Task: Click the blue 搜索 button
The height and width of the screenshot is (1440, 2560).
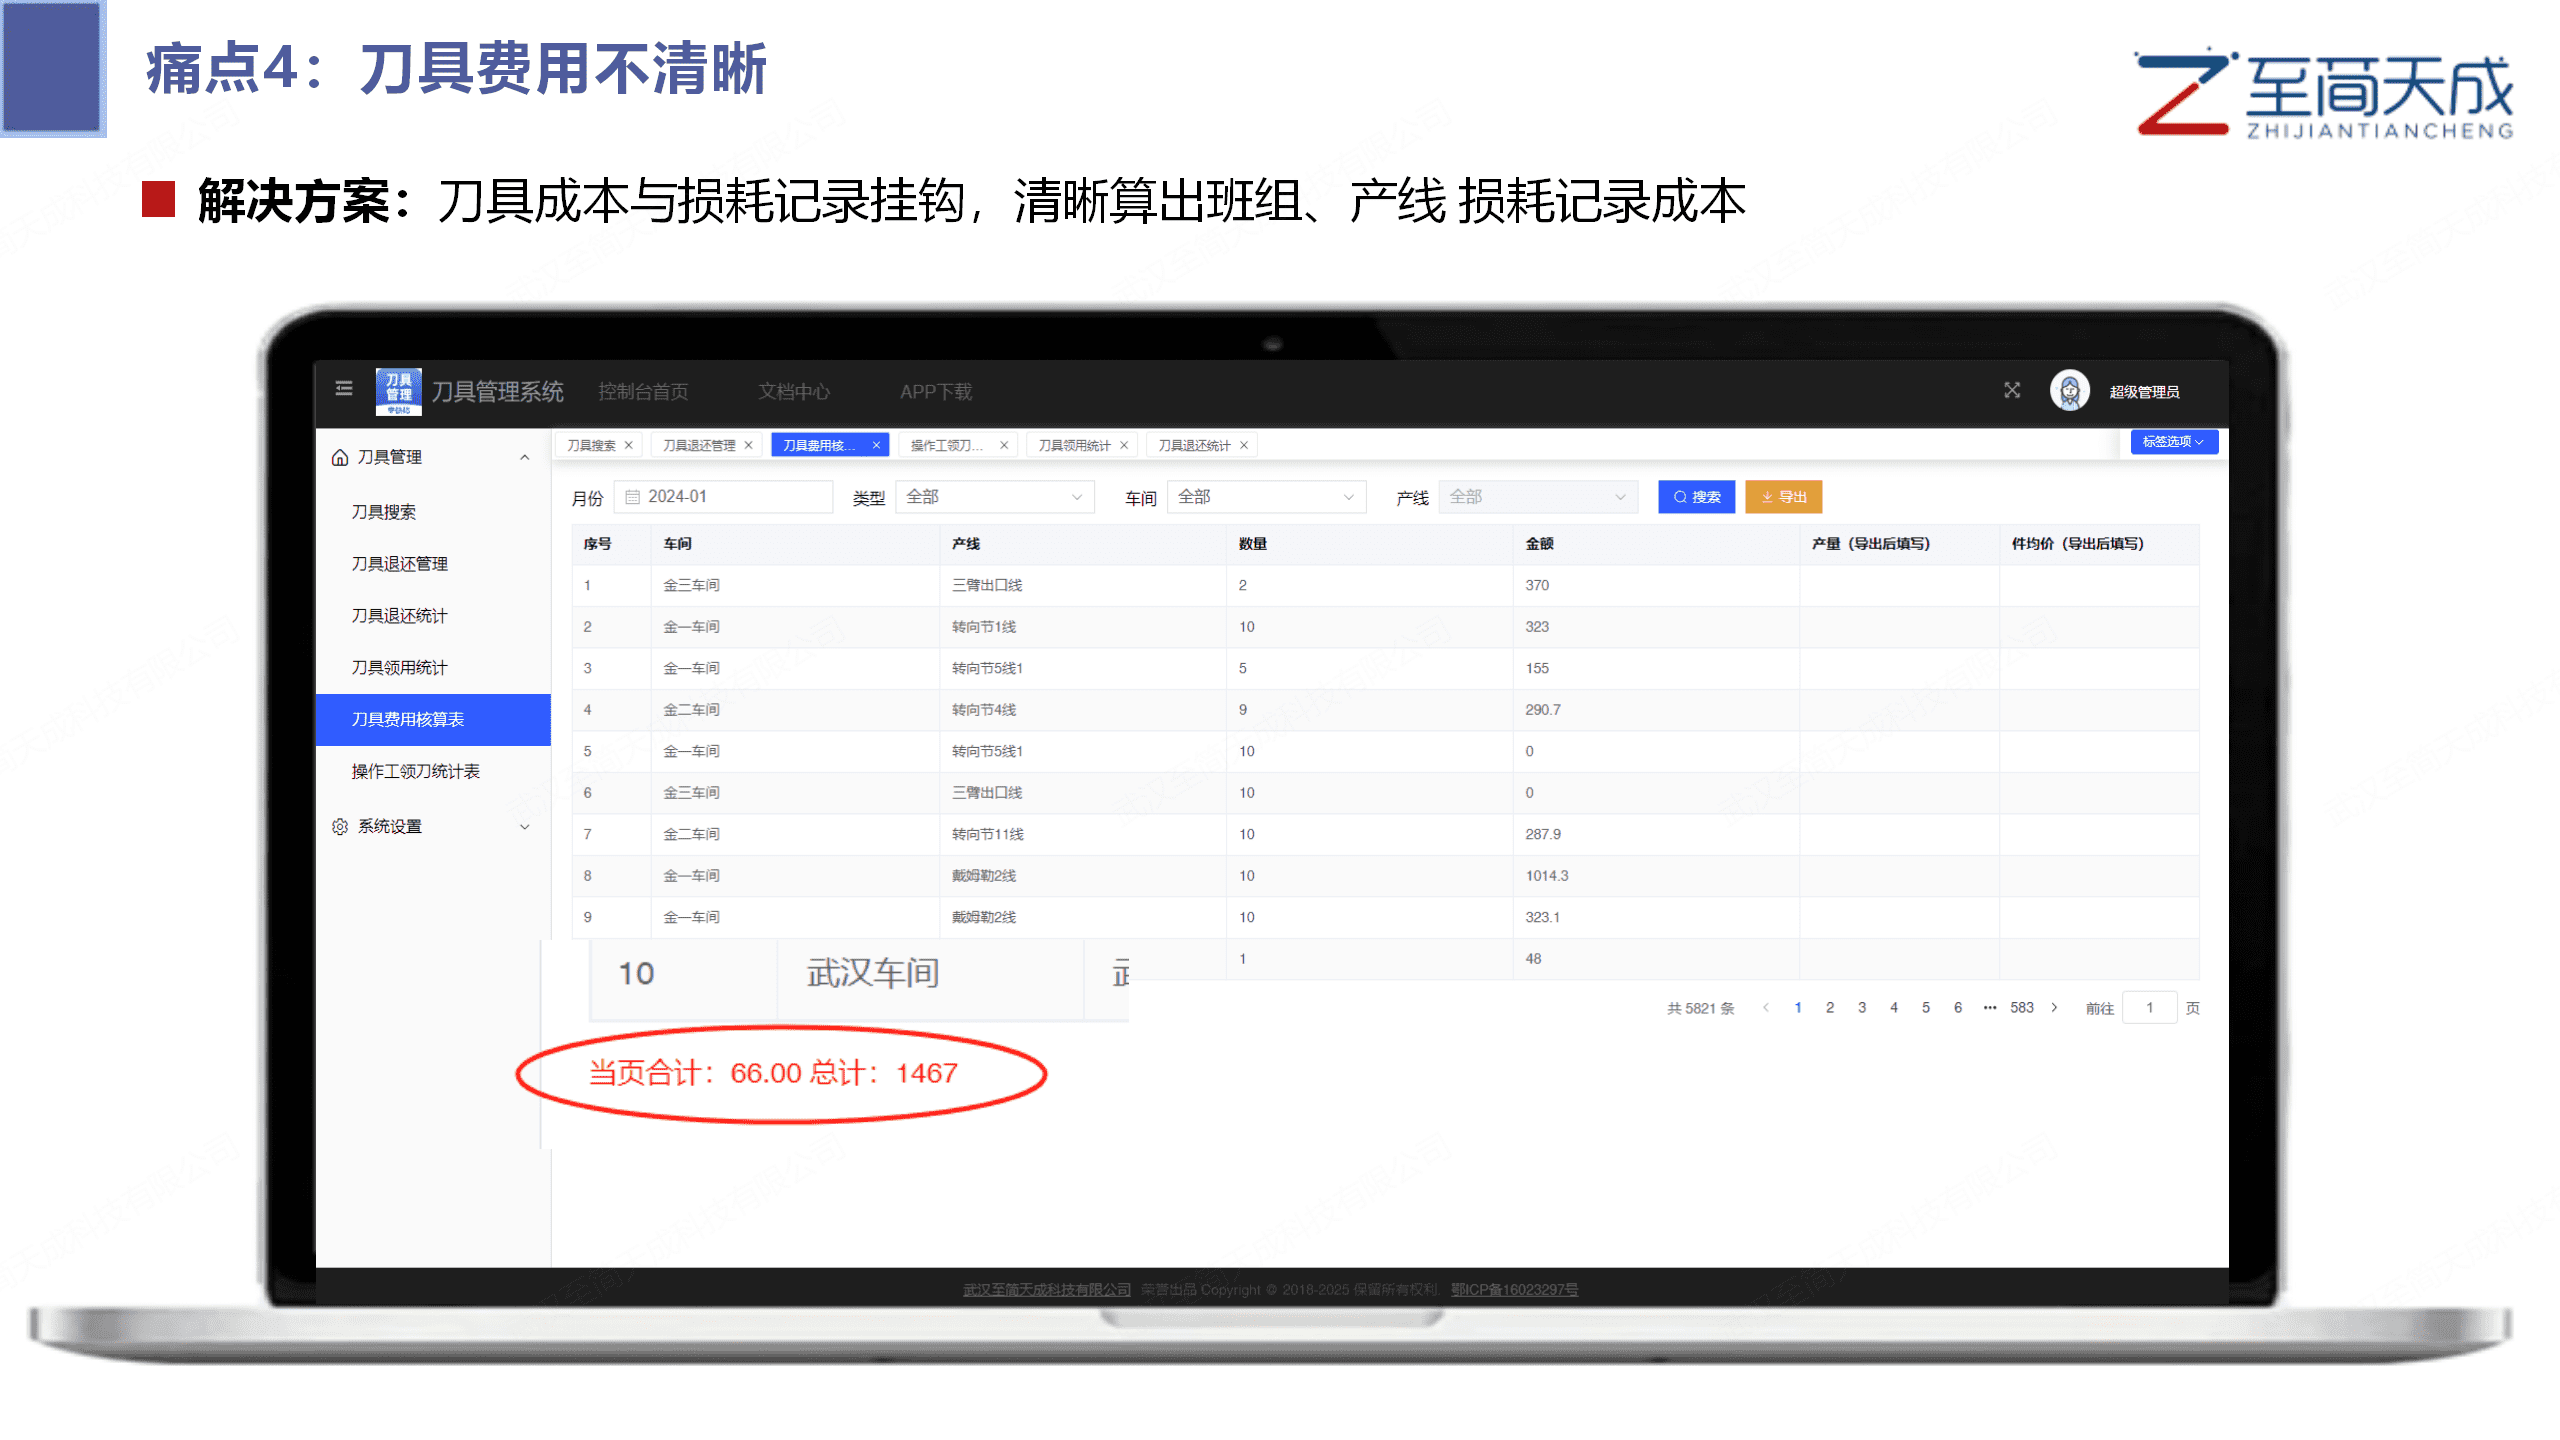Action: click(1696, 497)
